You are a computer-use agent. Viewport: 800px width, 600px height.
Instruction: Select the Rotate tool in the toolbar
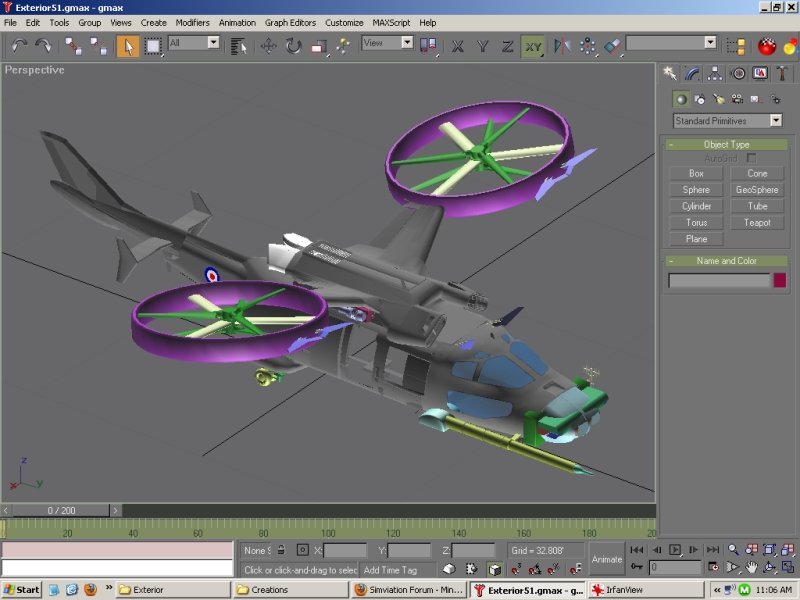point(294,45)
